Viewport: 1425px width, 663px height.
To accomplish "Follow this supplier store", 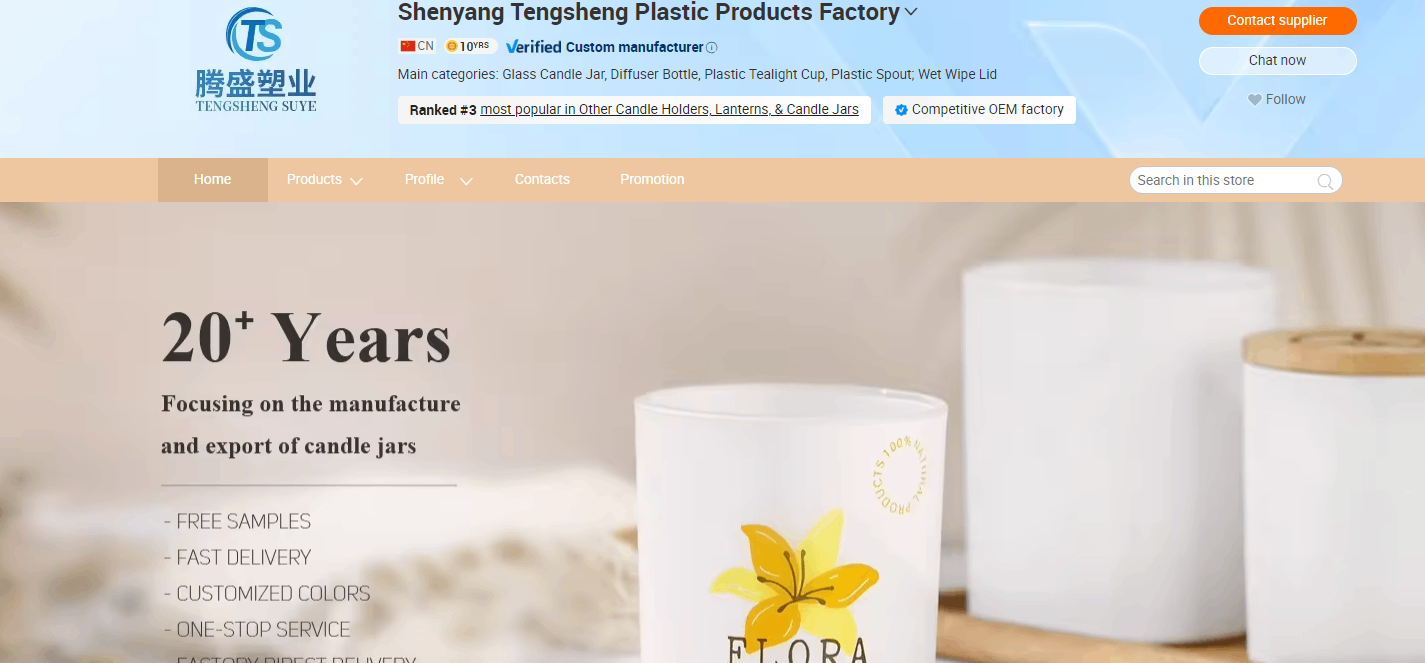I will click(x=1277, y=100).
